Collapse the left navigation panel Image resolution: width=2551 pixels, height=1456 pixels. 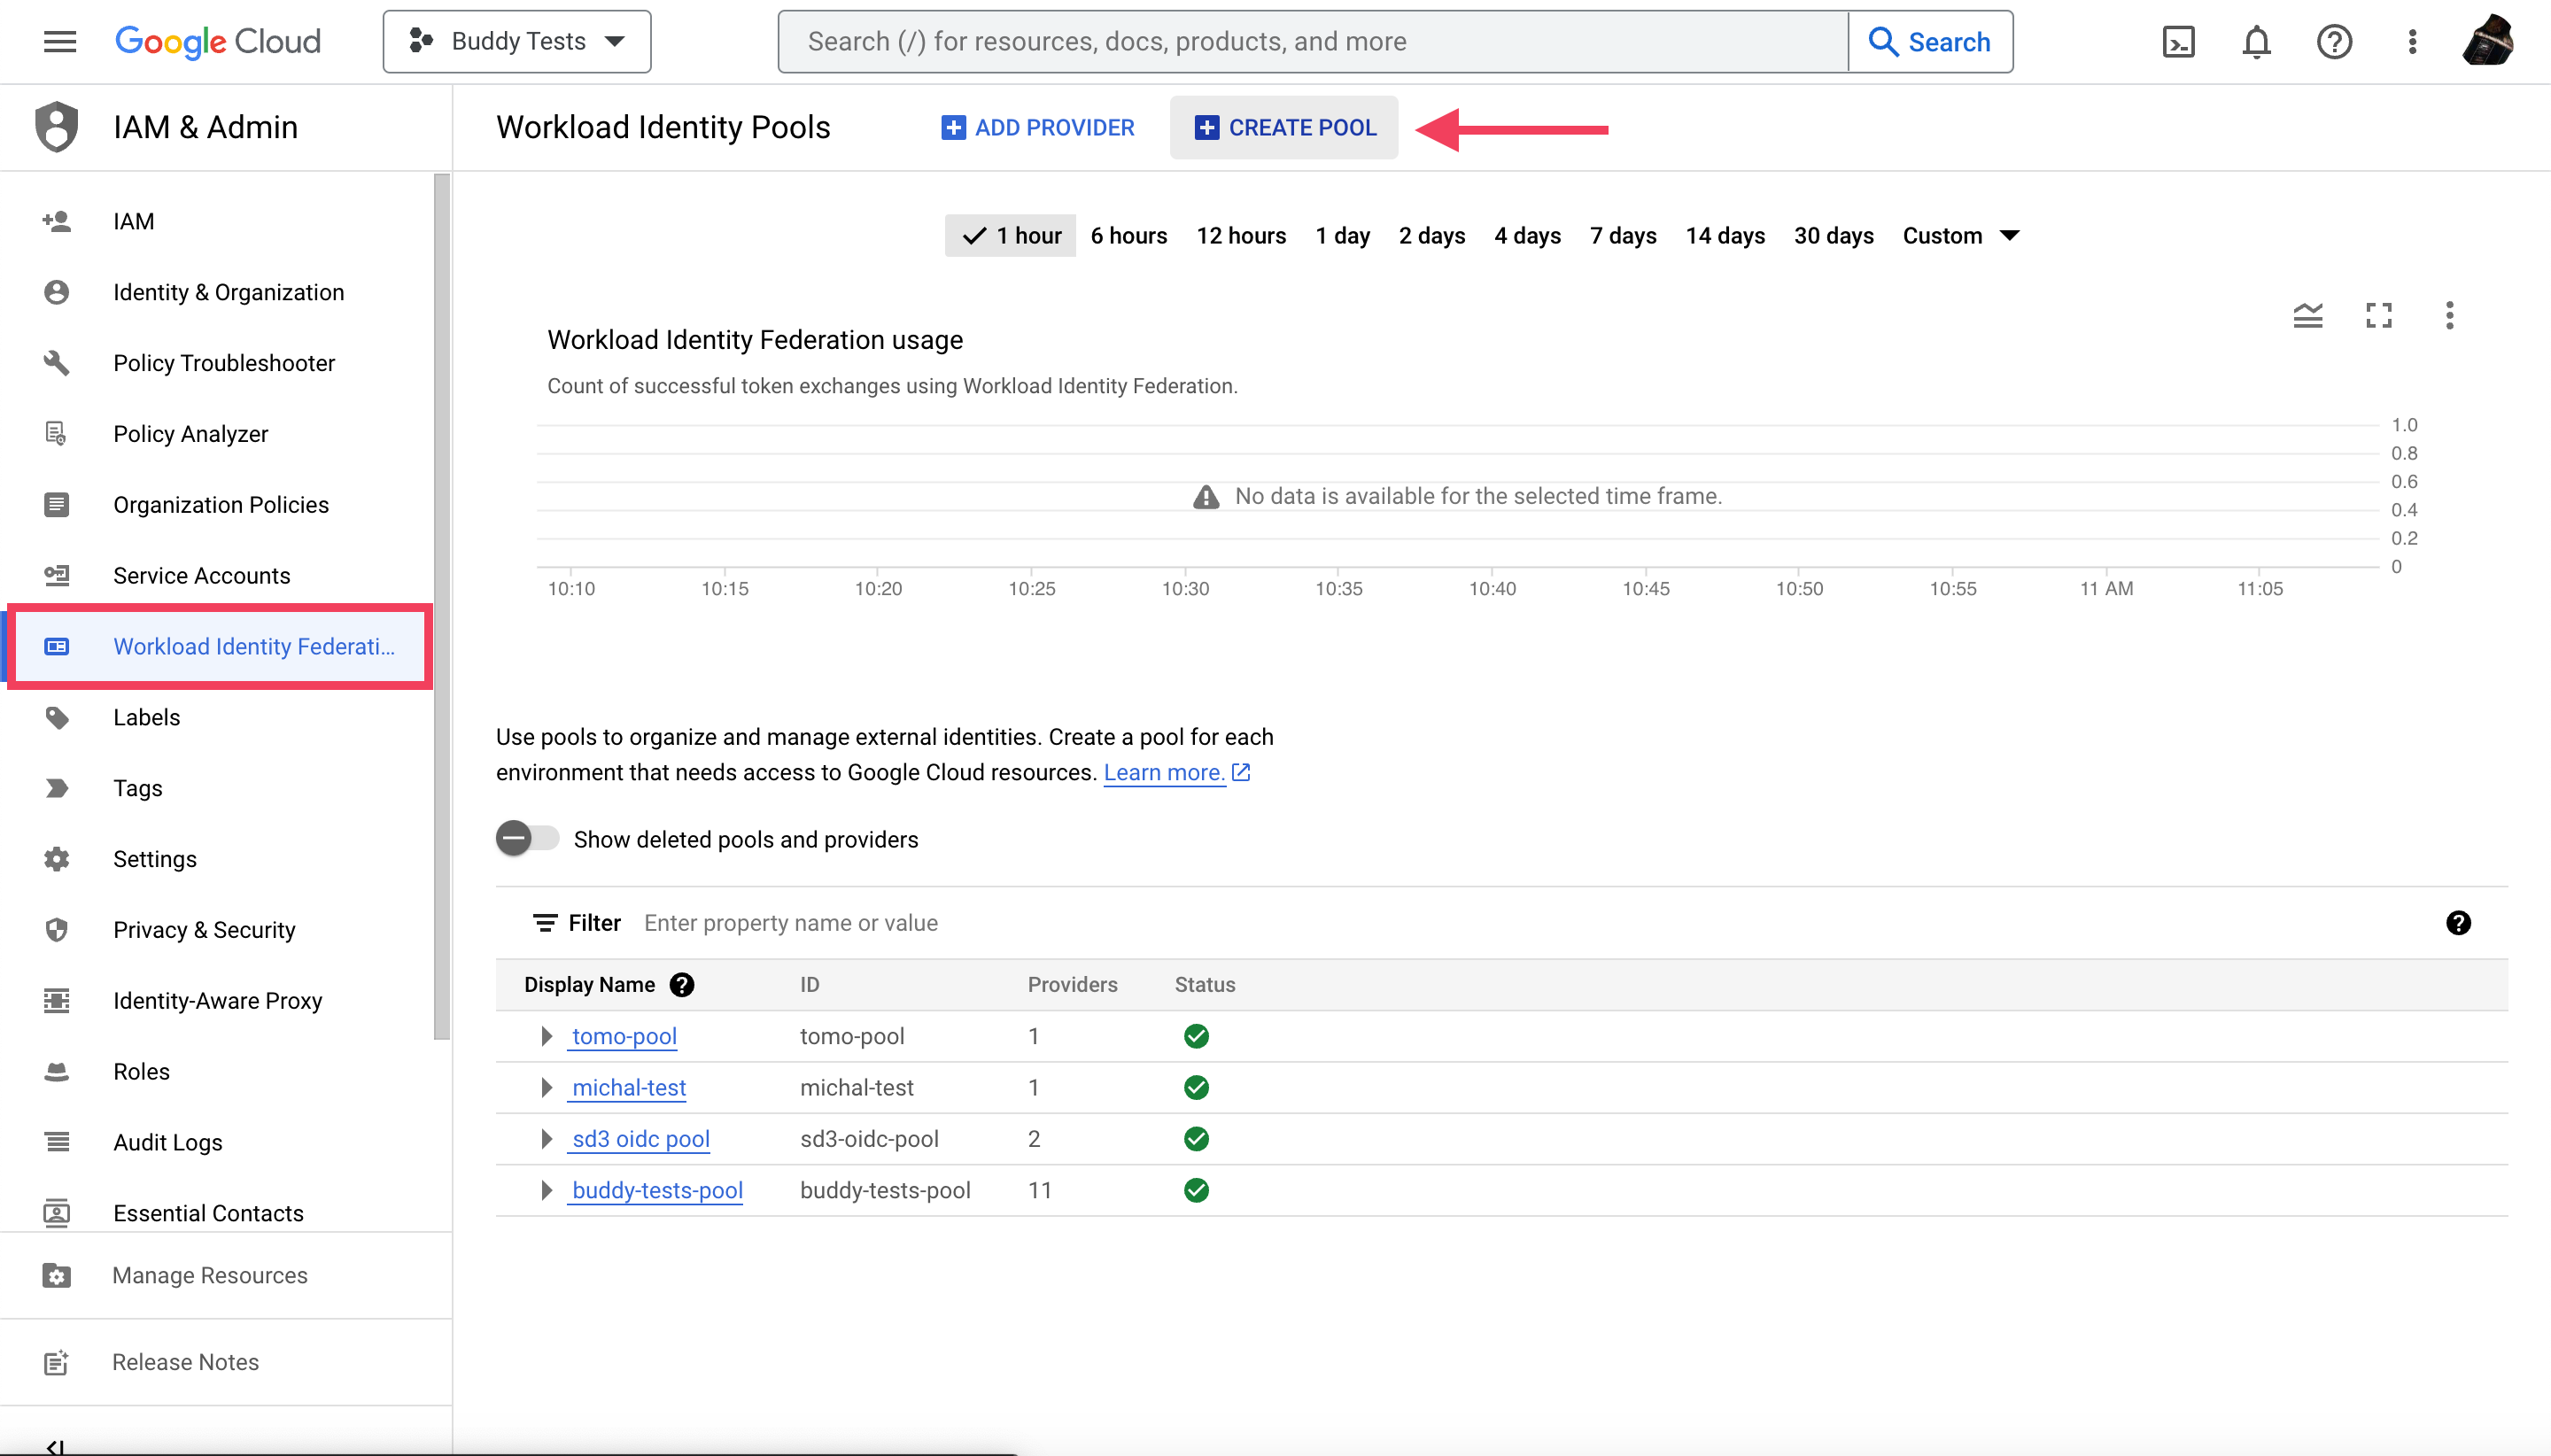[56, 1446]
